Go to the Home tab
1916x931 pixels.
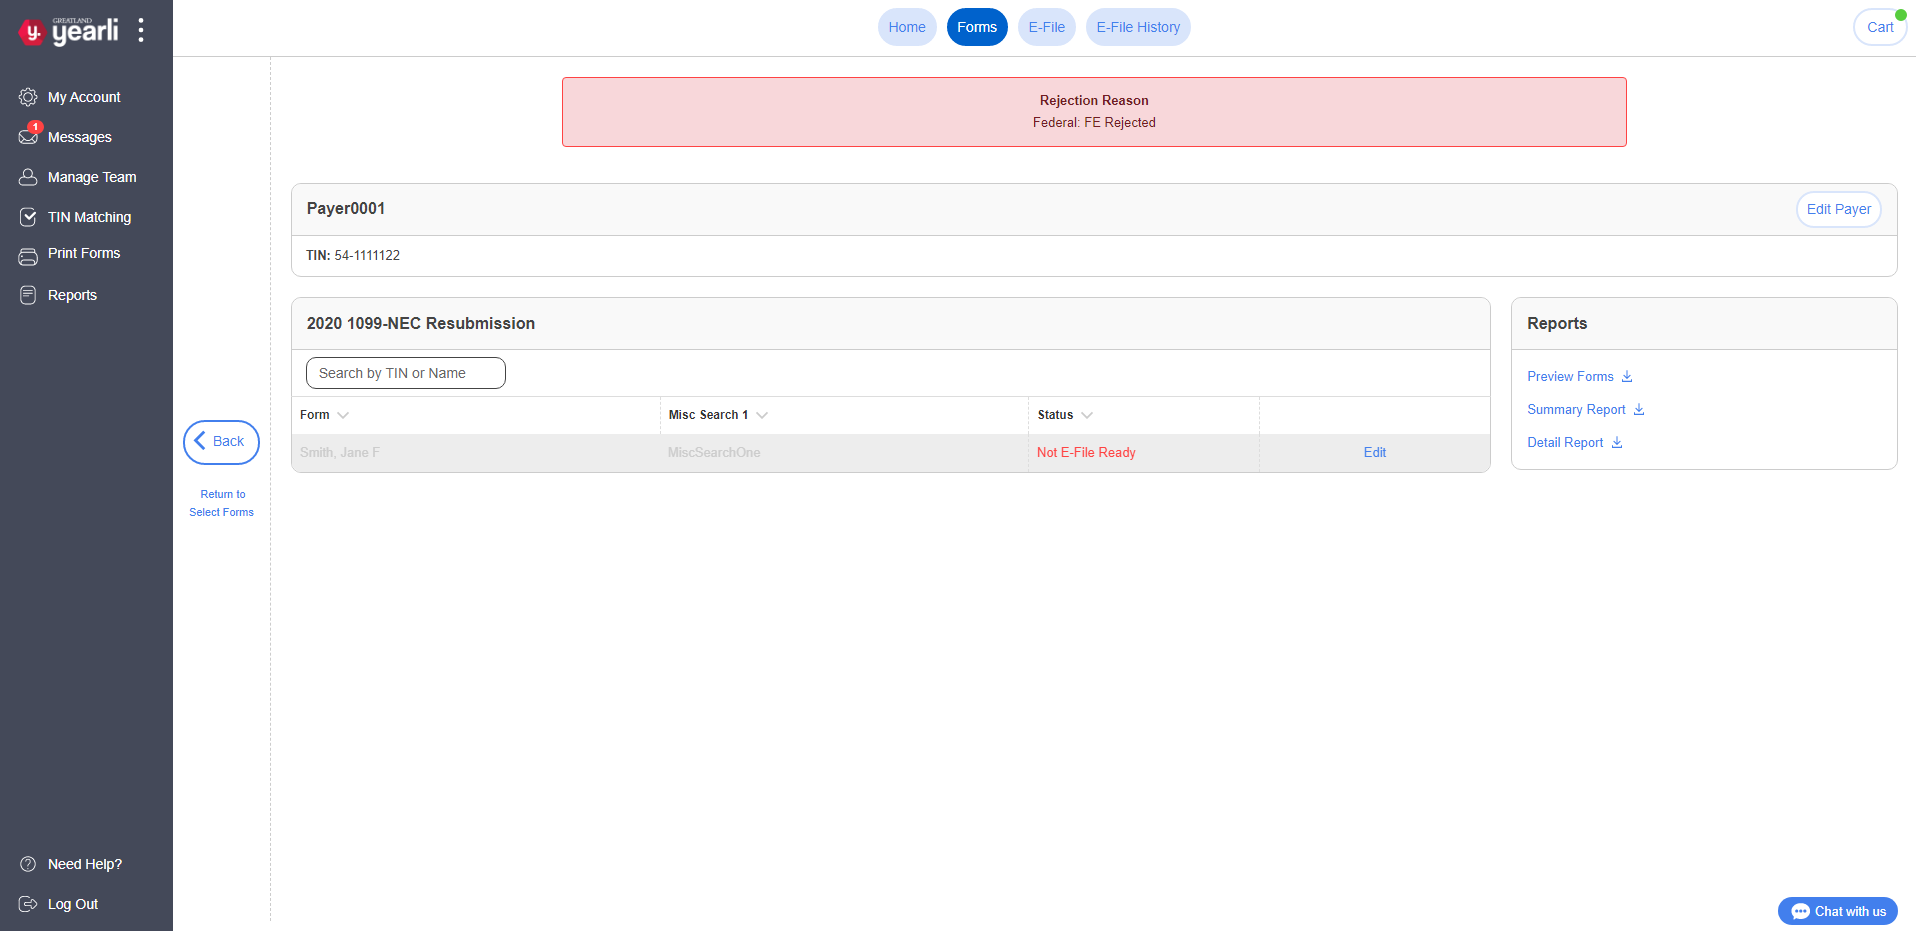point(906,27)
